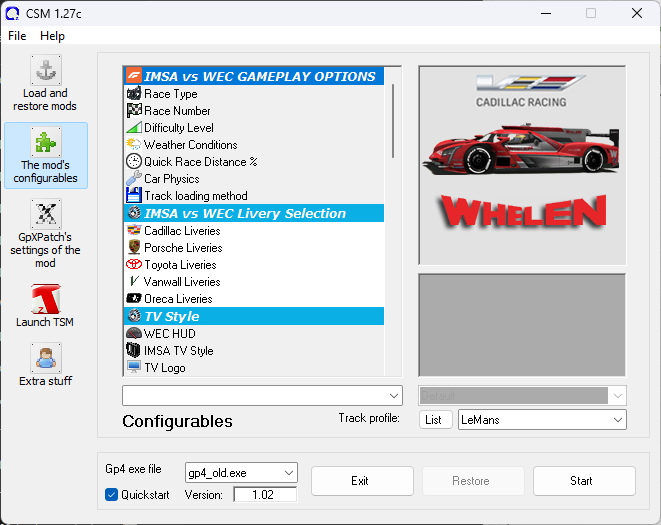Select IMSA TV Style text

(178, 350)
